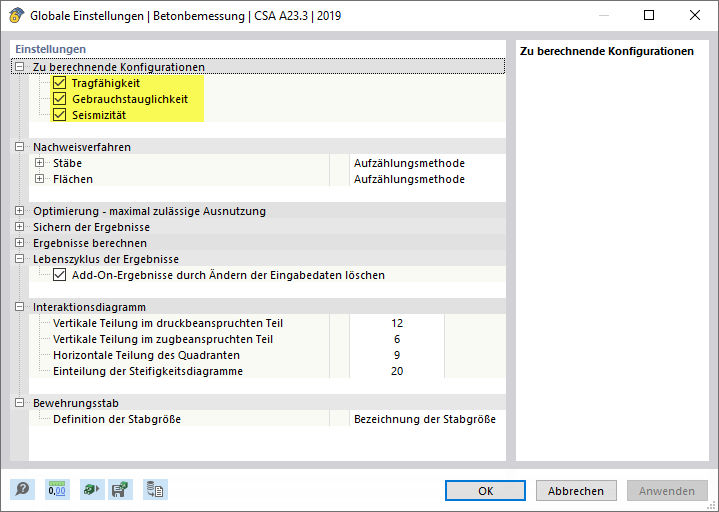
Task: Edit value 20 for Steifigkeitsdiagramme
Action: click(x=397, y=371)
